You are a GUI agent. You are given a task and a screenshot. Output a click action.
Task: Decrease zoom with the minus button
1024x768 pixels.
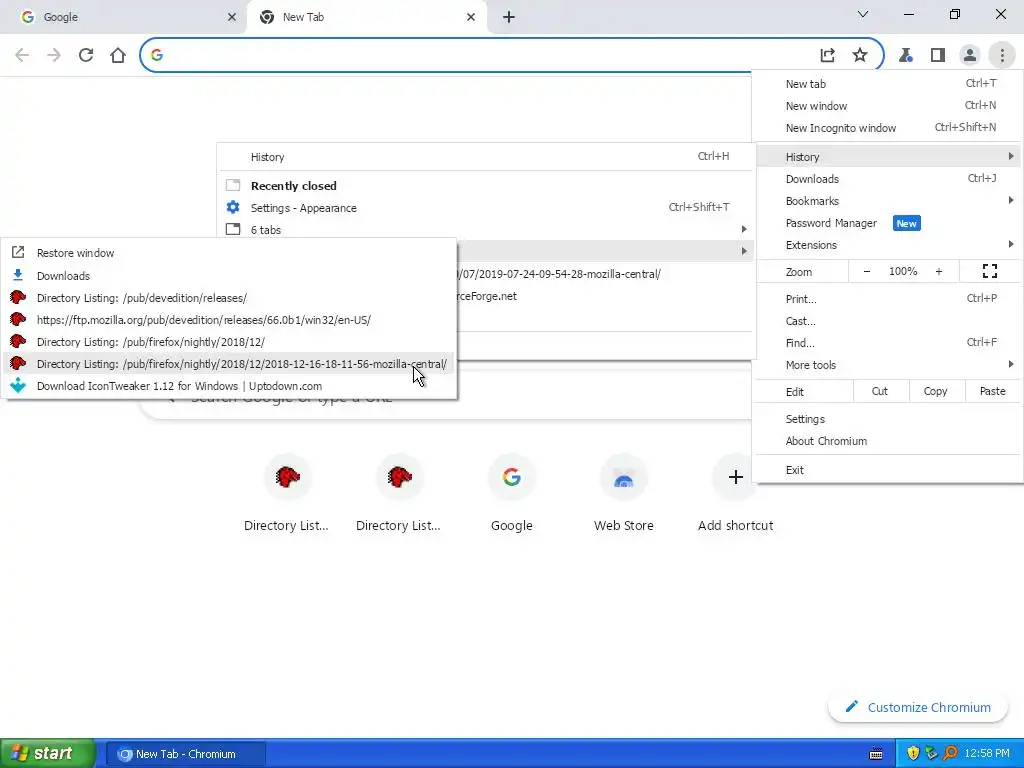[867, 271]
